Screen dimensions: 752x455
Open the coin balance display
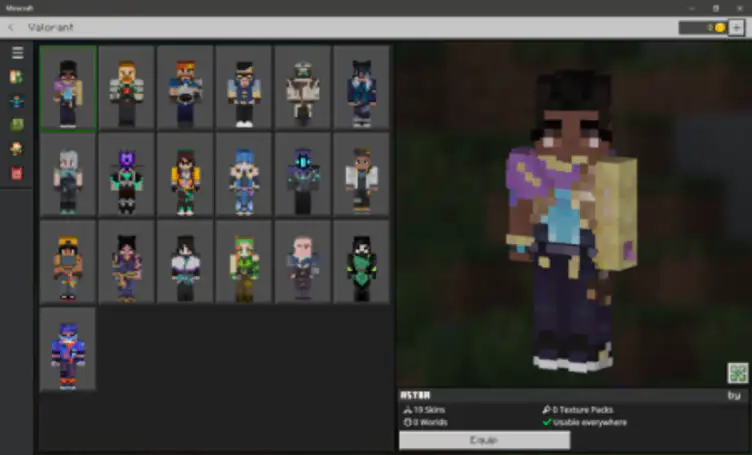click(703, 28)
